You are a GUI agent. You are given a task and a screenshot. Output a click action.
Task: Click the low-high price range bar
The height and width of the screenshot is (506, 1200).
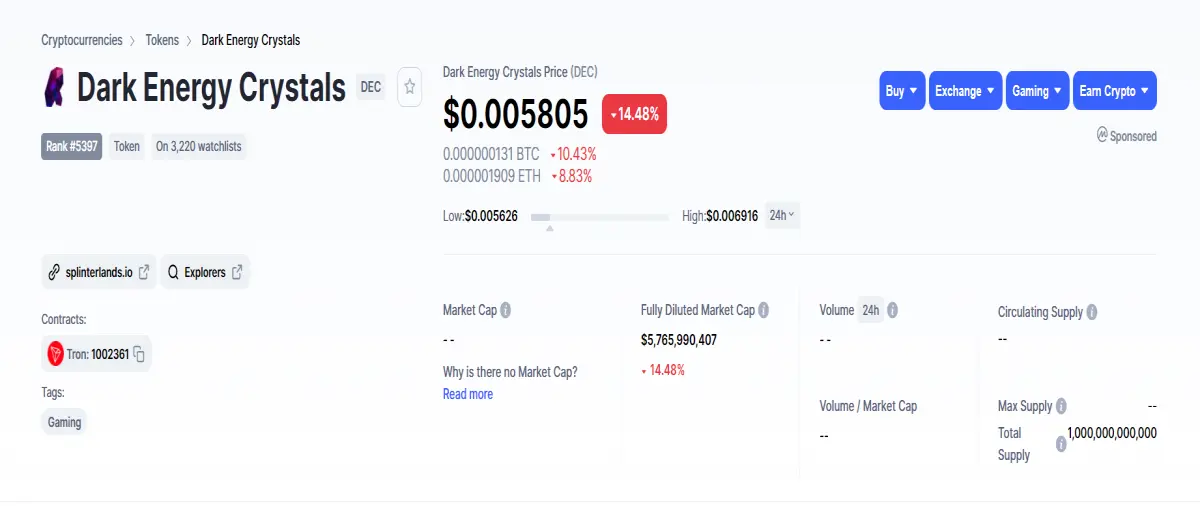click(x=599, y=216)
